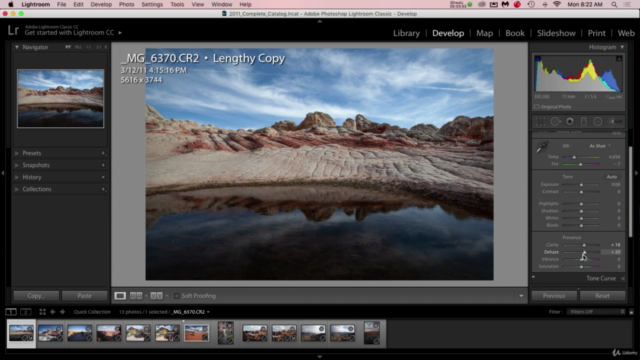Add a new preset with plus icon
This screenshot has width=640, height=360.
pyautogui.click(x=103, y=153)
